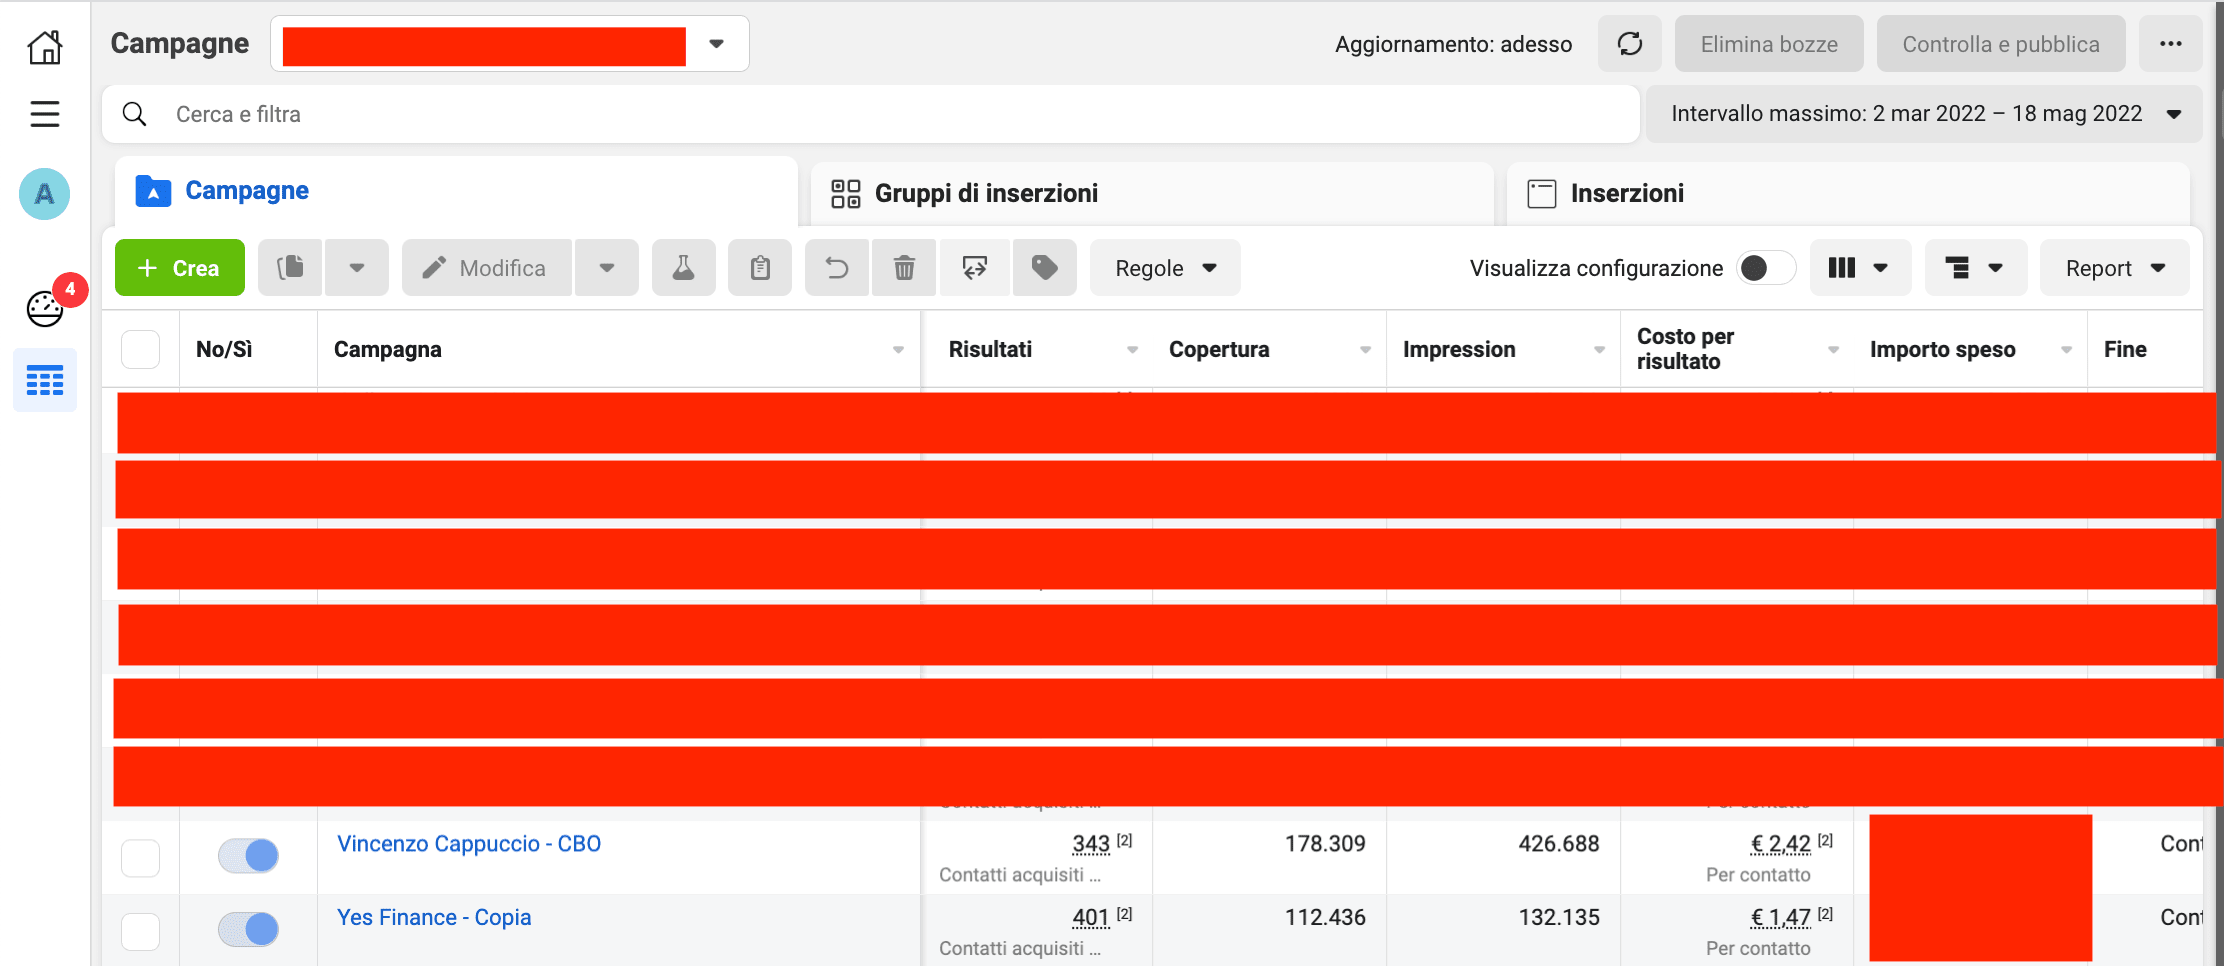Open the Report dropdown menu

point(2114,268)
